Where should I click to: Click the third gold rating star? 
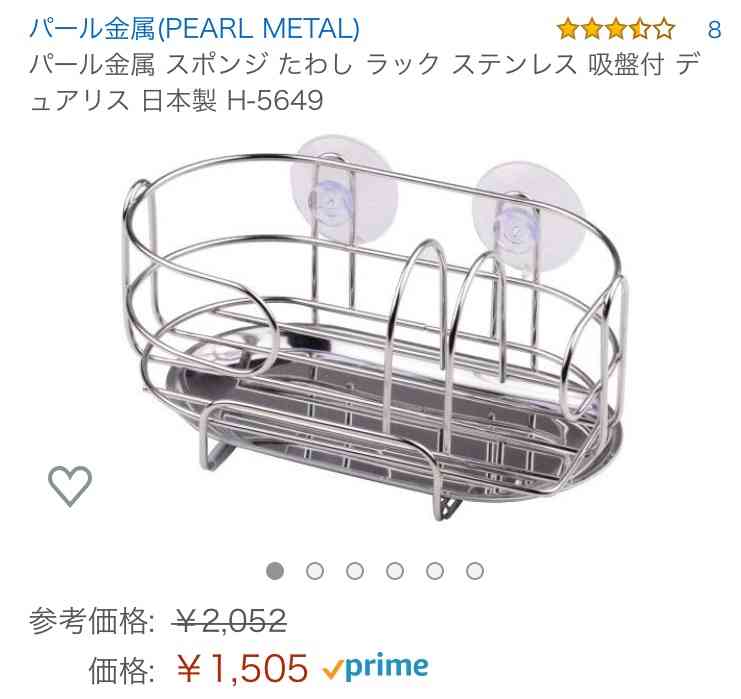616,29
